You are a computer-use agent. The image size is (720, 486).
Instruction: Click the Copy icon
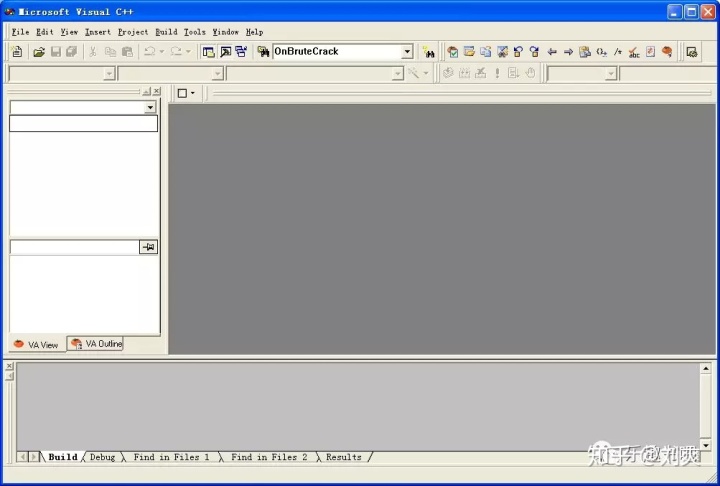pos(110,51)
